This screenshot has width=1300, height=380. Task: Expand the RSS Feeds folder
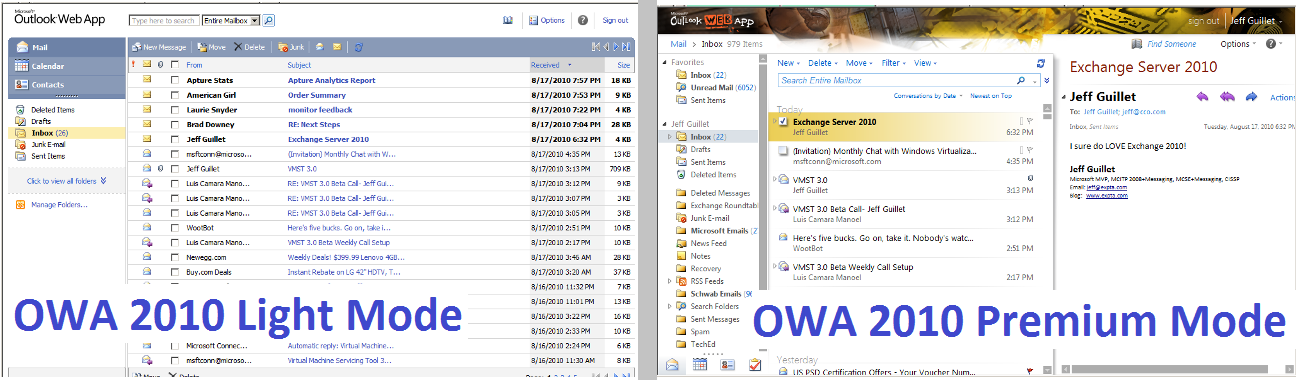point(669,281)
